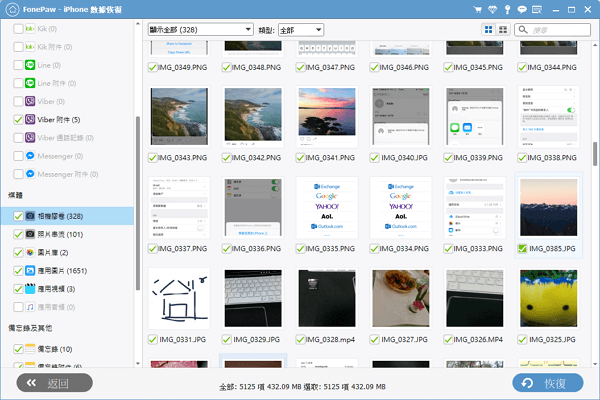Click the FonePaw home logo icon

(12, 10)
